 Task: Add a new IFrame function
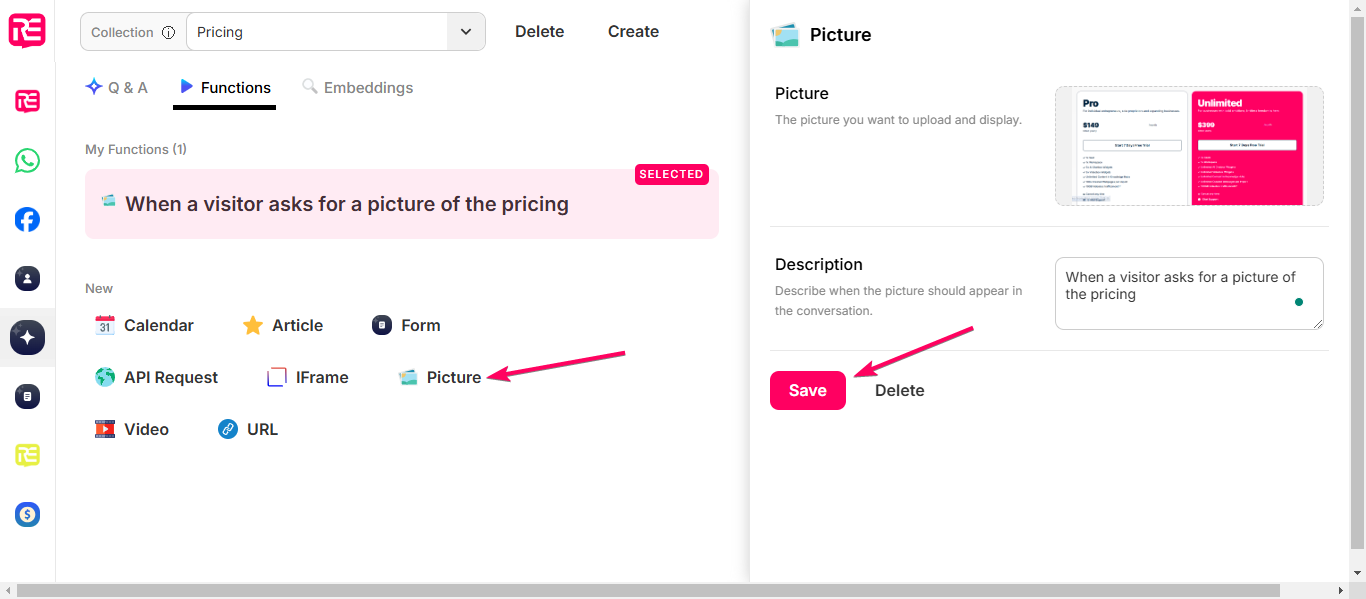click(308, 377)
